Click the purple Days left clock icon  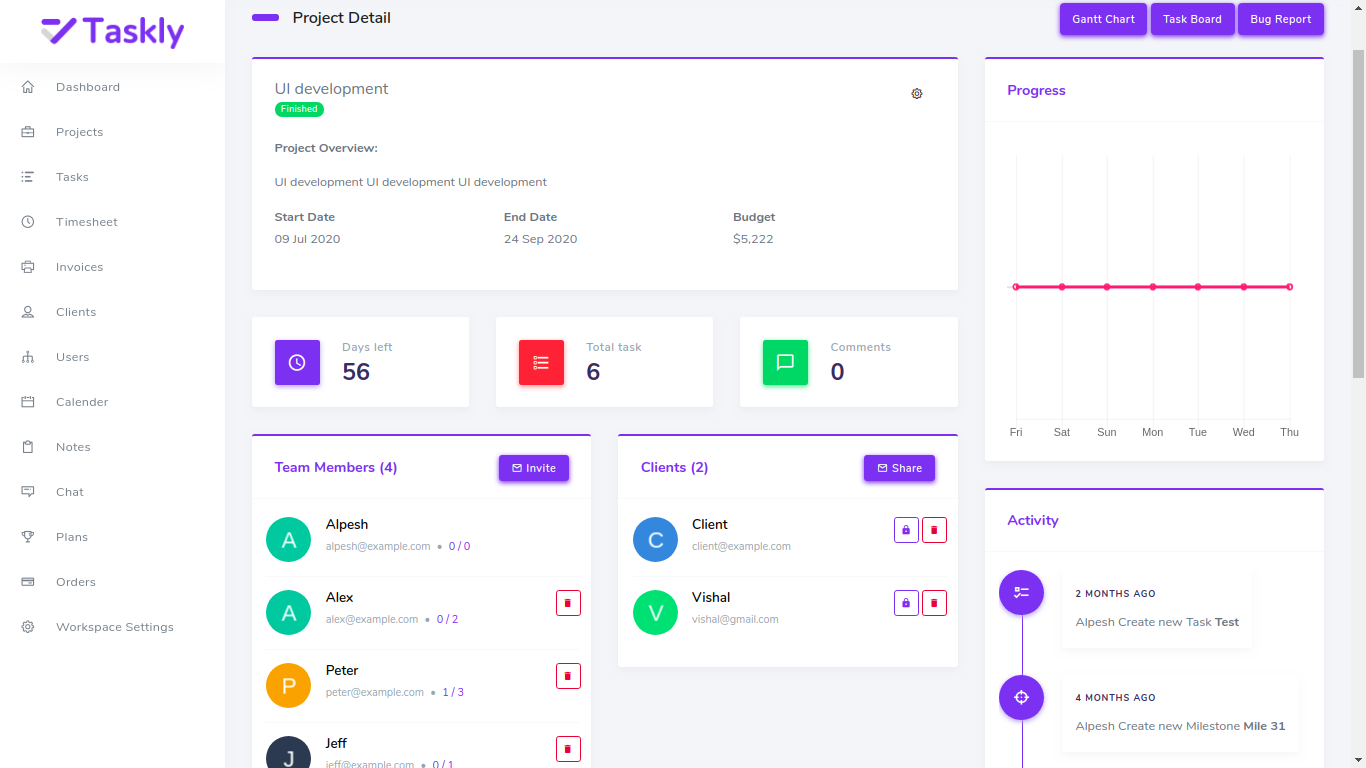click(297, 362)
